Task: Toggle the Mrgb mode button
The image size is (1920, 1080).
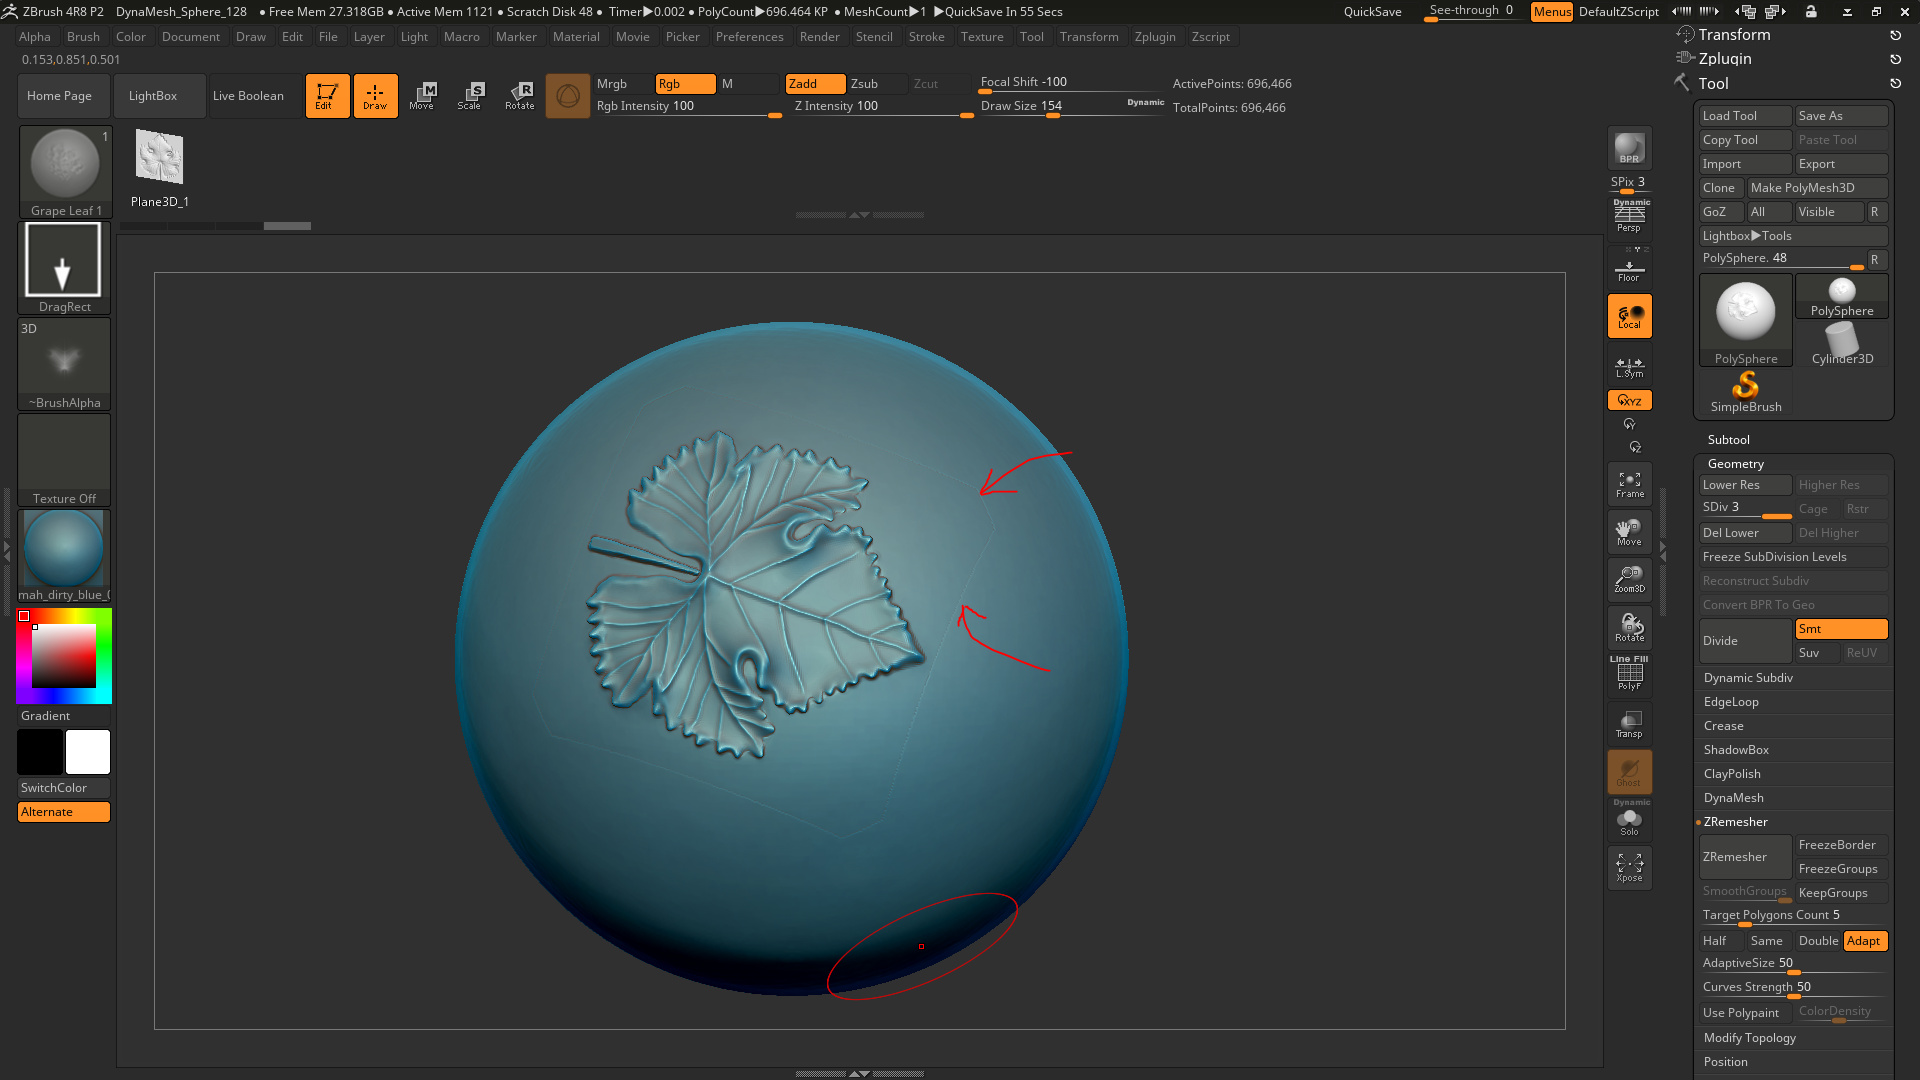Action: coord(622,84)
